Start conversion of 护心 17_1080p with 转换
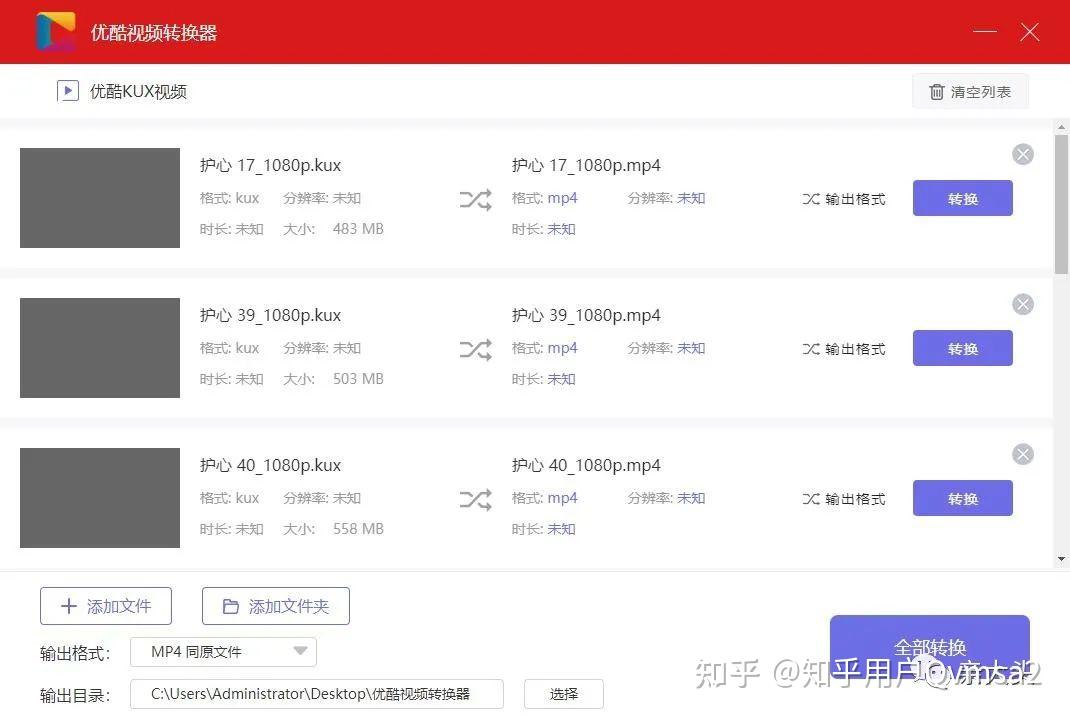Screen dimensions: 1070x720 961,198
